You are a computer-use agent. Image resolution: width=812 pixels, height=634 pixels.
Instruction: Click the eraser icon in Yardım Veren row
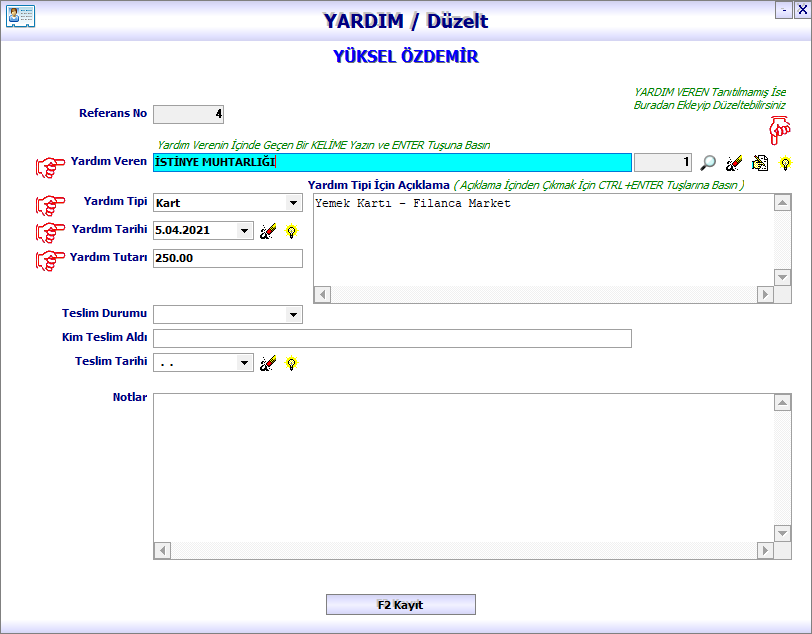pos(734,163)
